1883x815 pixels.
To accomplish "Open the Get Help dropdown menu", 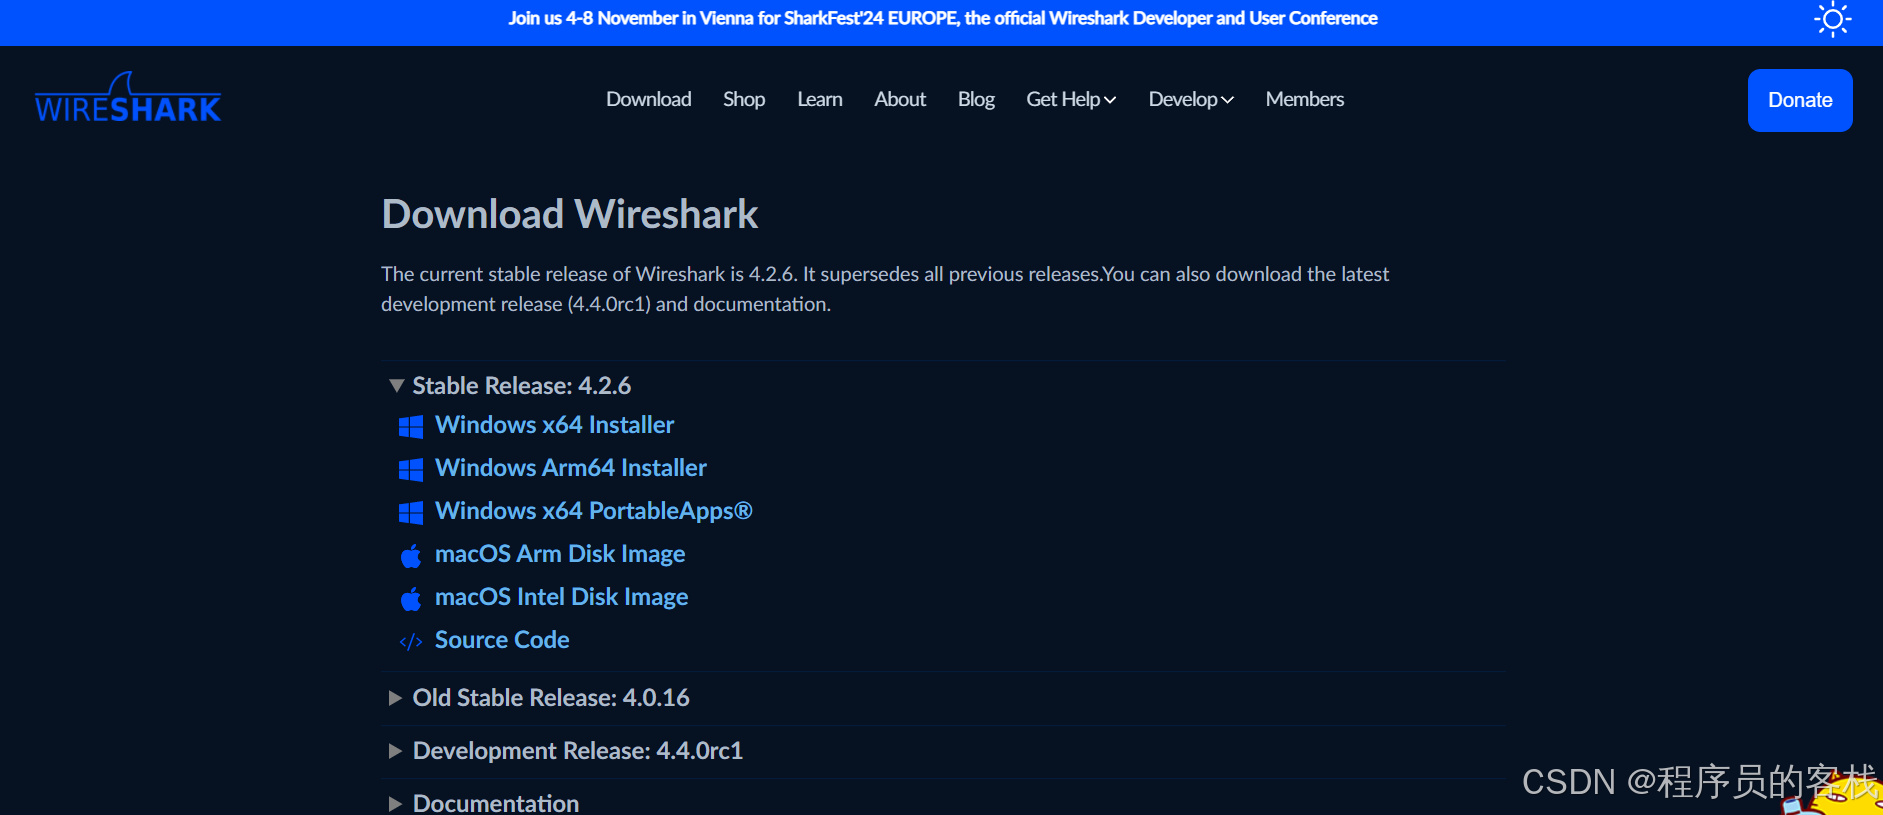I will coord(1071,99).
